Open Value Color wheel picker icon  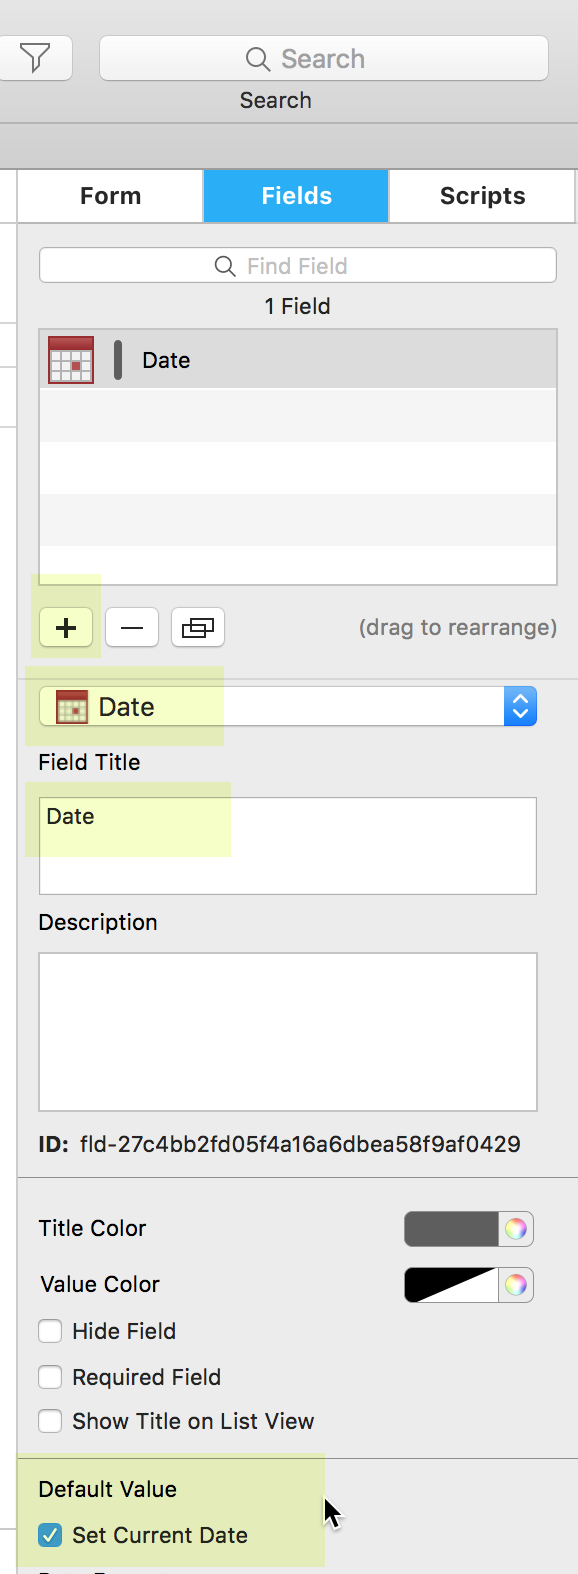point(516,1285)
